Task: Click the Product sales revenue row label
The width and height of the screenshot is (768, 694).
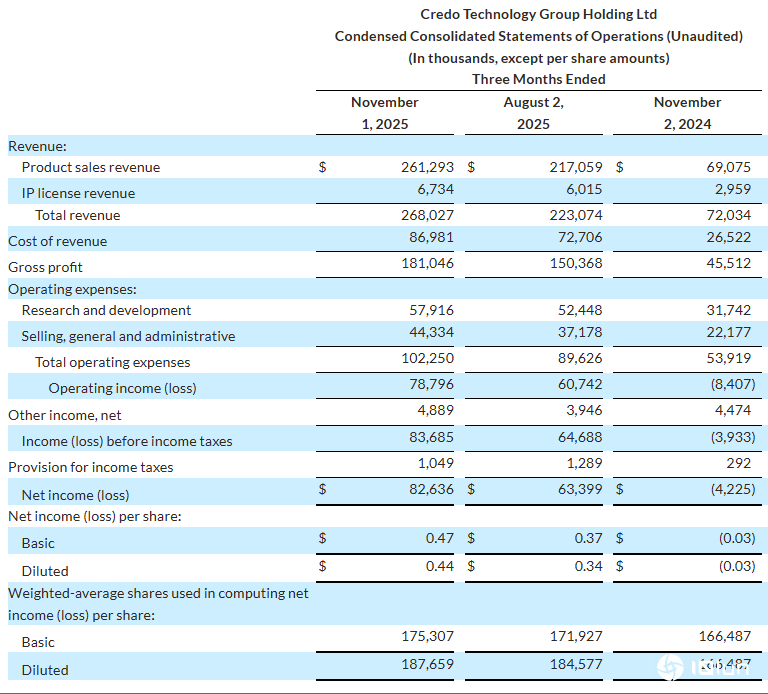Action: pyautogui.click(x=90, y=167)
